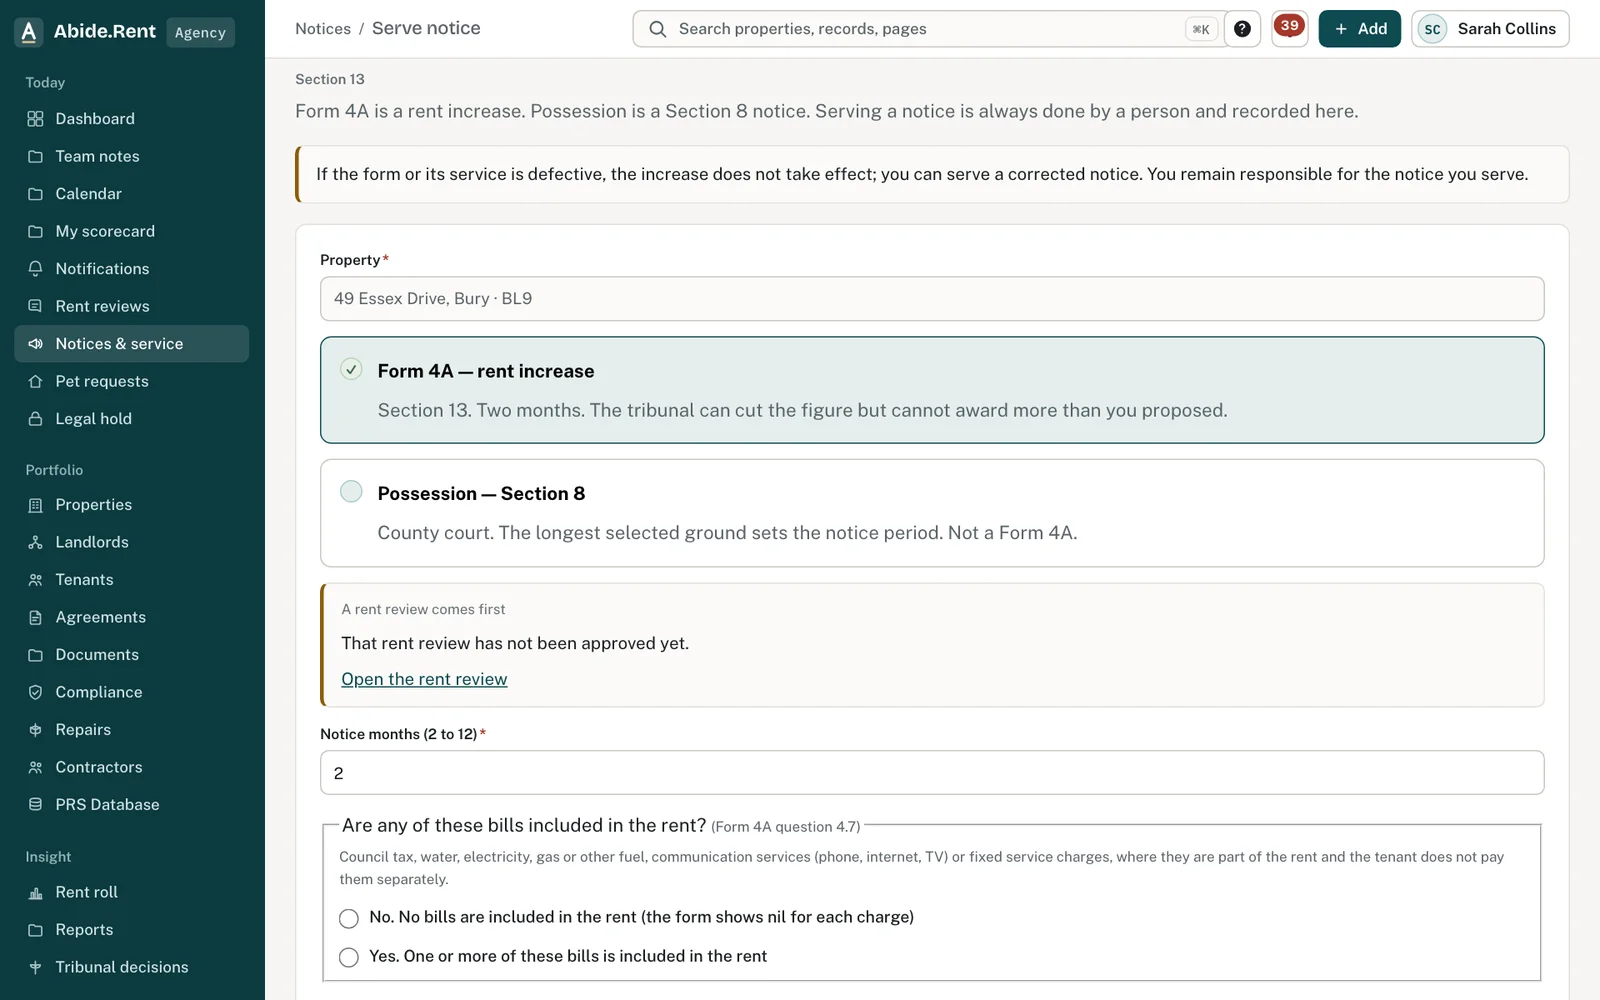
Task: Open Repairs page
Action: coord(131,730)
